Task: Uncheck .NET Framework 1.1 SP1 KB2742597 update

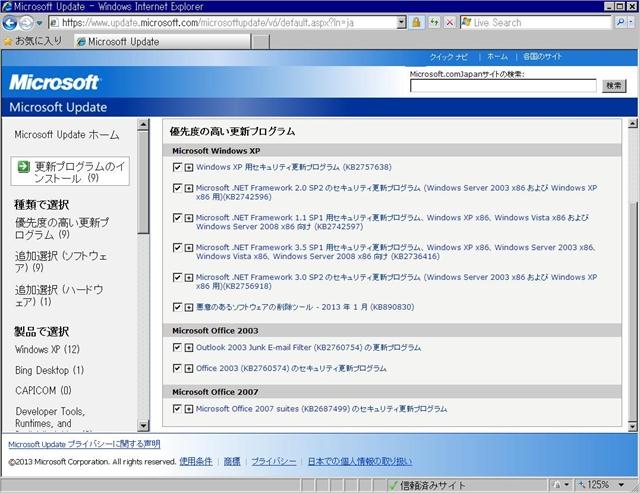Action: point(177,218)
